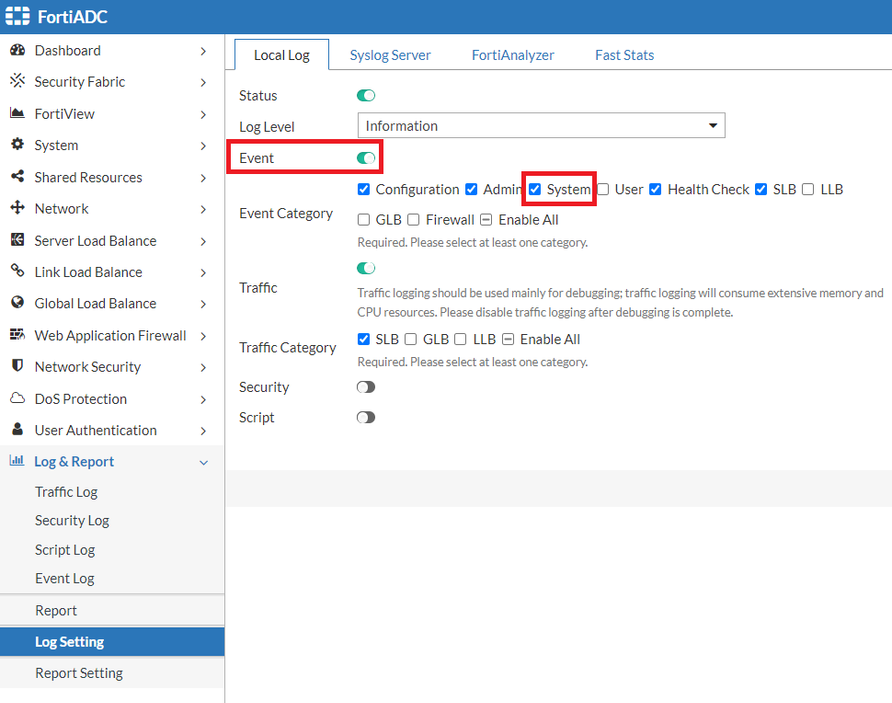Switch to the Fast Stats tab
This screenshot has width=892, height=703.
[624, 55]
